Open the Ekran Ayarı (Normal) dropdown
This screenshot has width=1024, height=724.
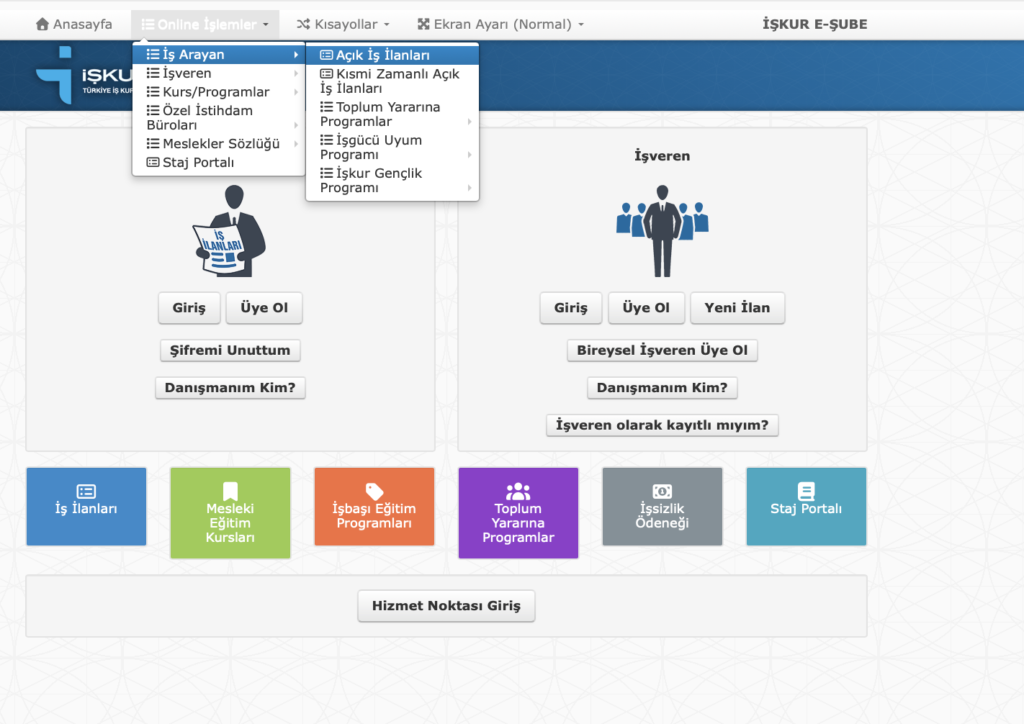pos(500,24)
